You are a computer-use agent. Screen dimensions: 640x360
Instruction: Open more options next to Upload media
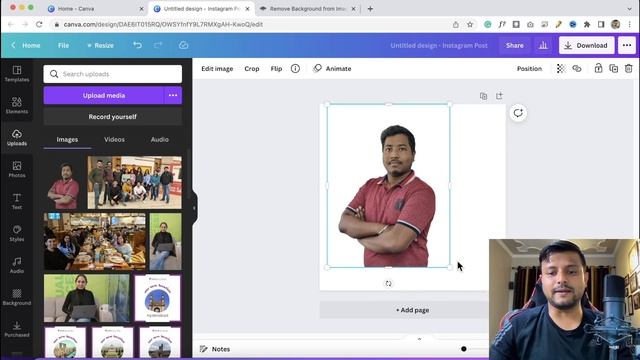pyautogui.click(x=173, y=96)
